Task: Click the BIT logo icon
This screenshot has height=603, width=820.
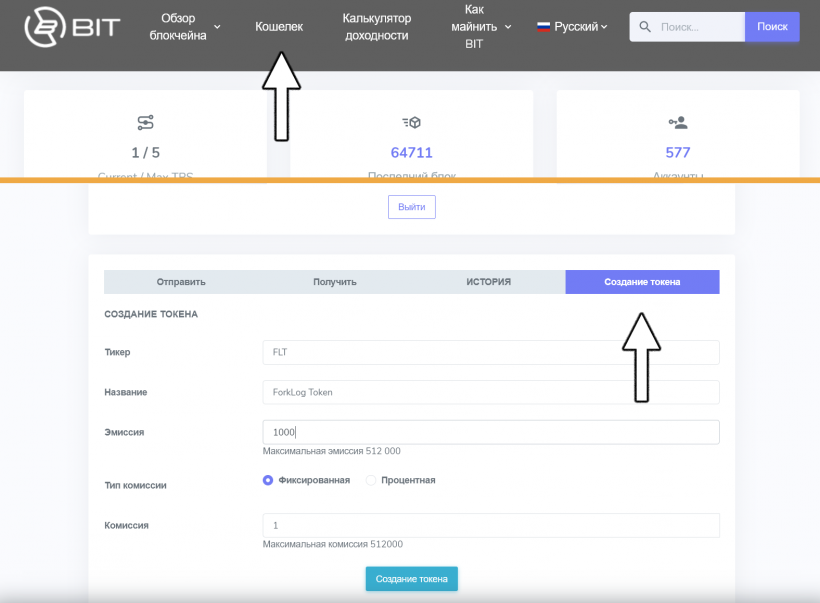Action: click(x=43, y=27)
